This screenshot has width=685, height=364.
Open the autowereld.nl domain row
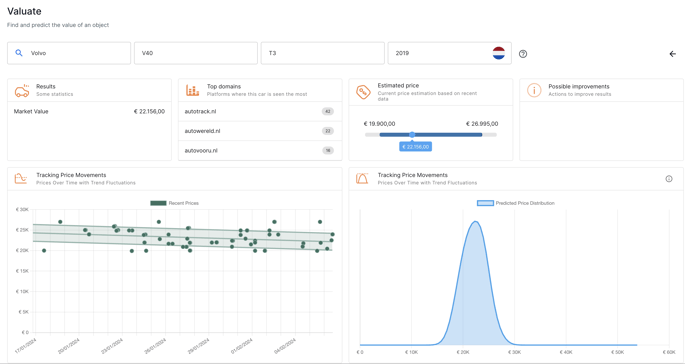(260, 131)
